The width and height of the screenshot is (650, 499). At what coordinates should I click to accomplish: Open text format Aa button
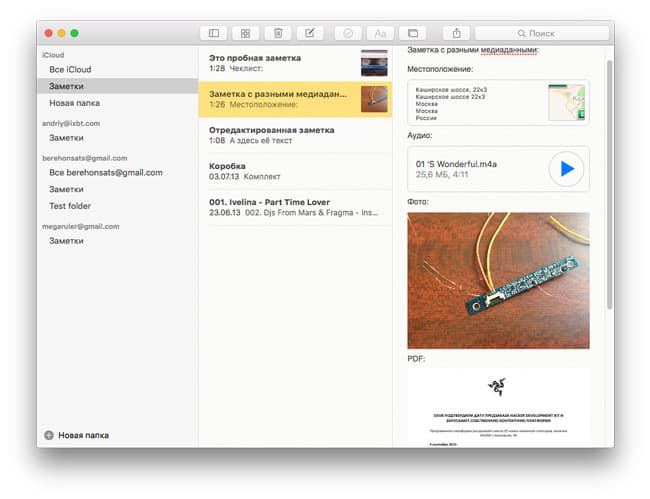(x=380, y=33)
